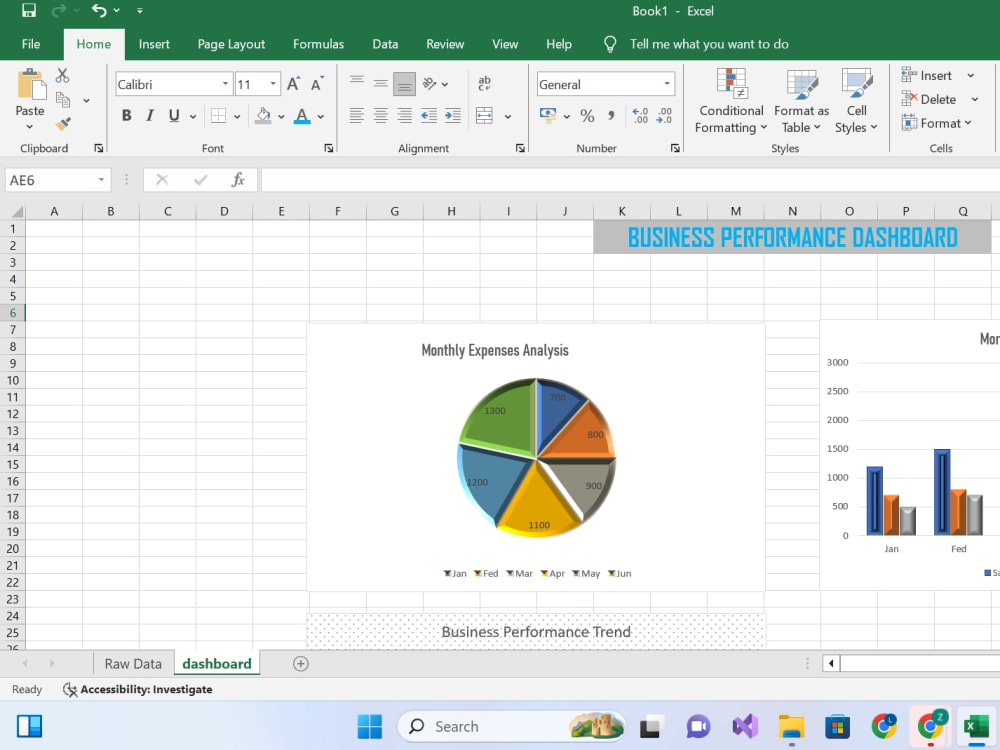This screenshot has height=750, width=1000.
Task: Click the Save icon in title bar
Action: tap(29, 11)
